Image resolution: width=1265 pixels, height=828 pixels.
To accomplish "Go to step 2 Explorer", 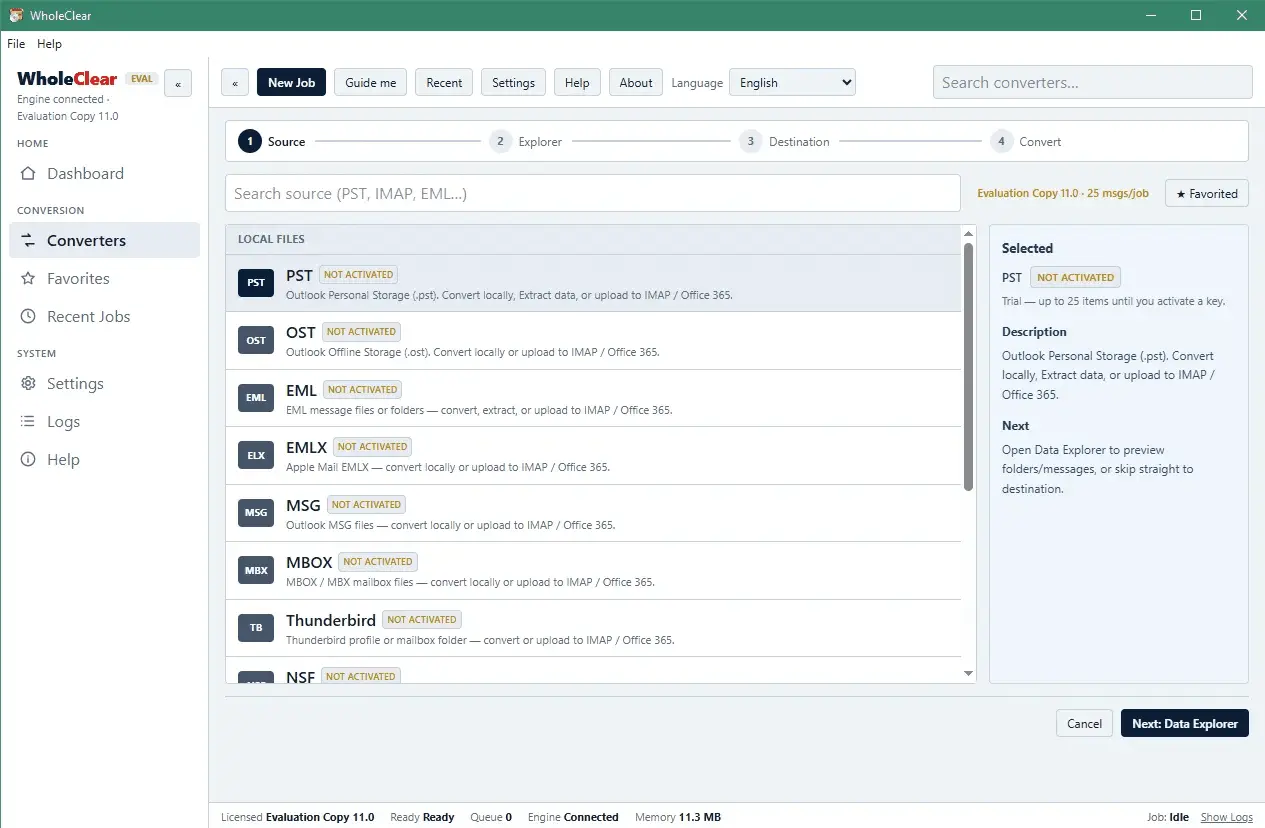I will (x=526, y=142).
